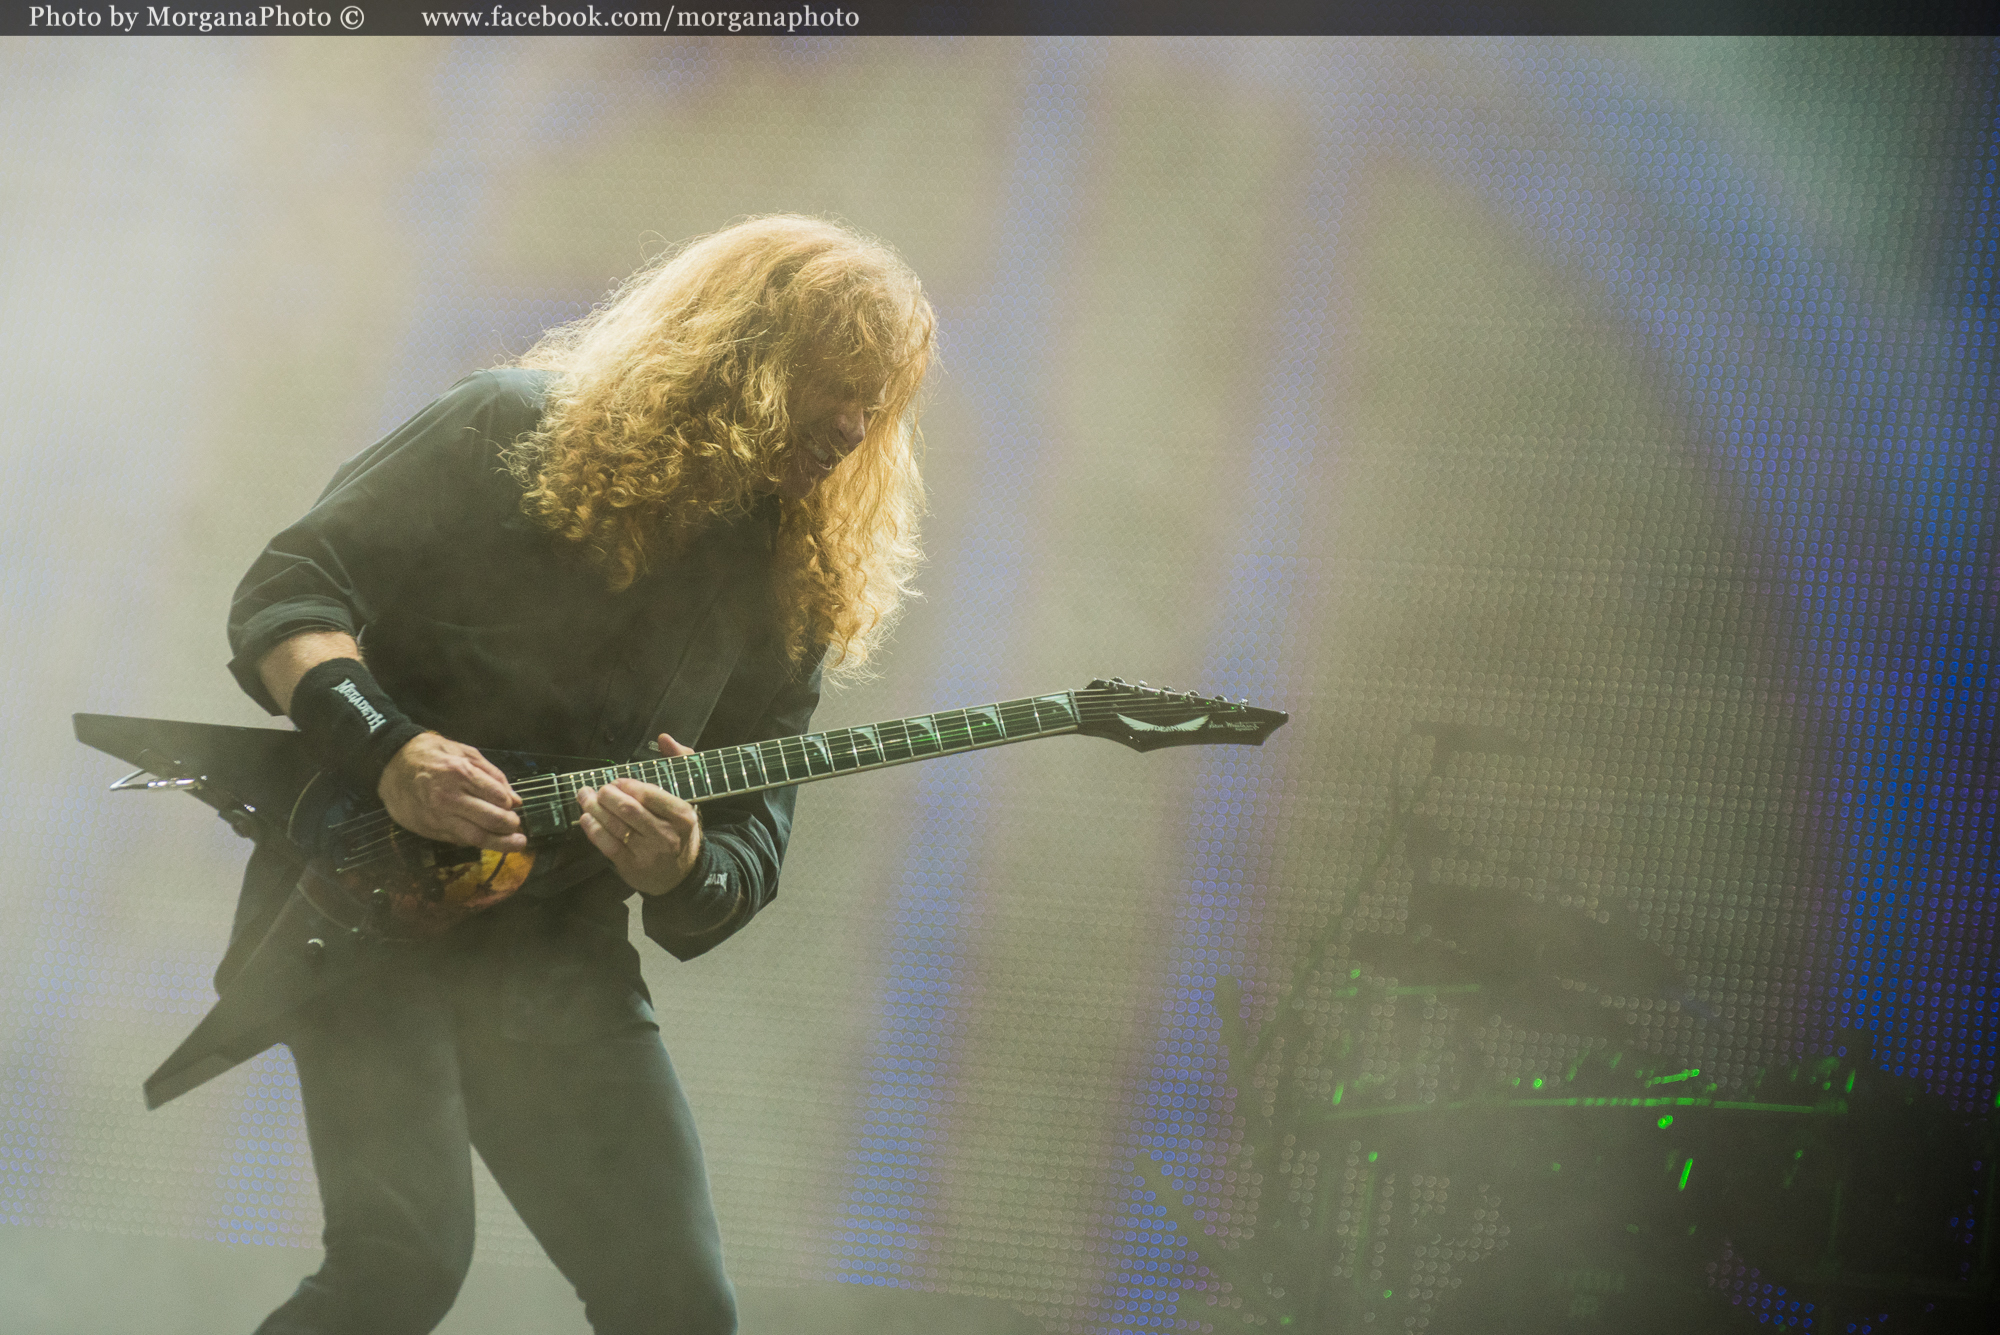Click the www.facebook.com/morganaphoto link
This screenshot has height=1335, width=2000.
(640, 17)
